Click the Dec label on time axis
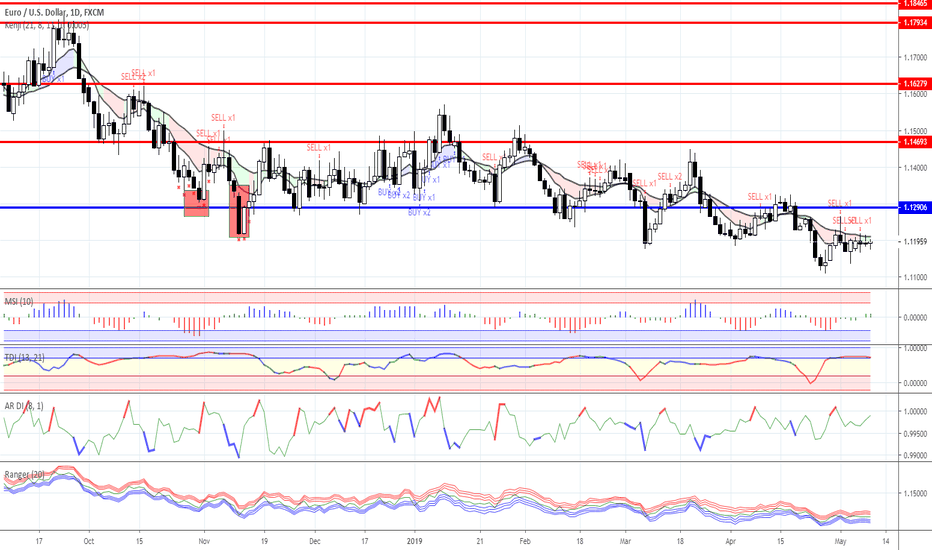932x550 pixels. [314, 541]
